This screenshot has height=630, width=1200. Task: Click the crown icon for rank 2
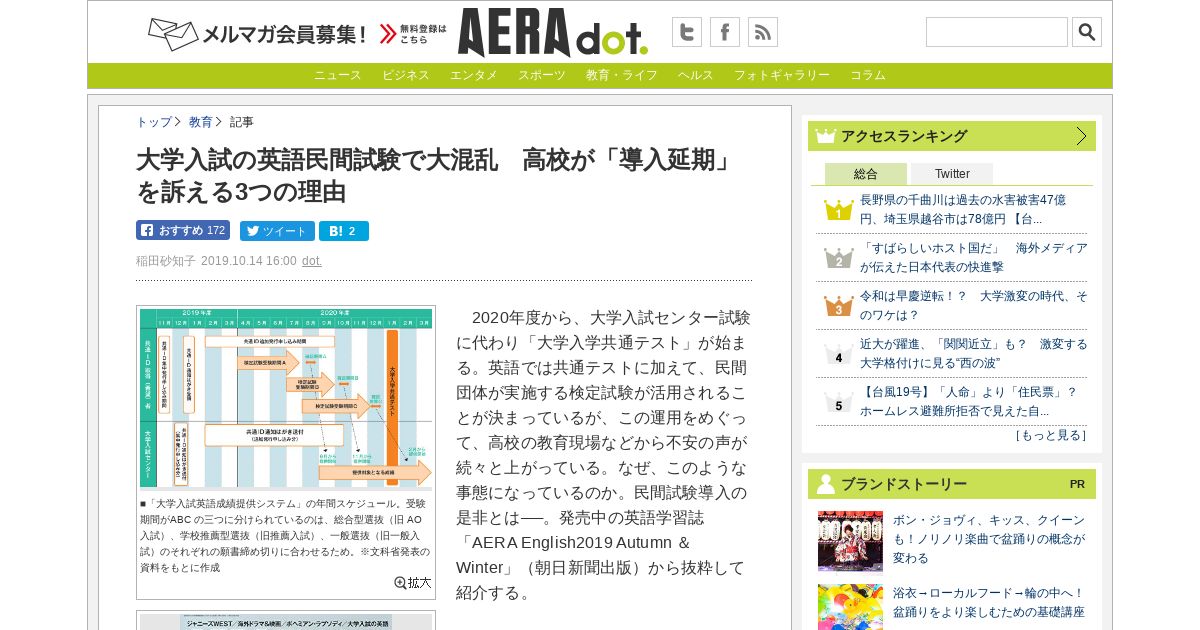pos(838,258)
